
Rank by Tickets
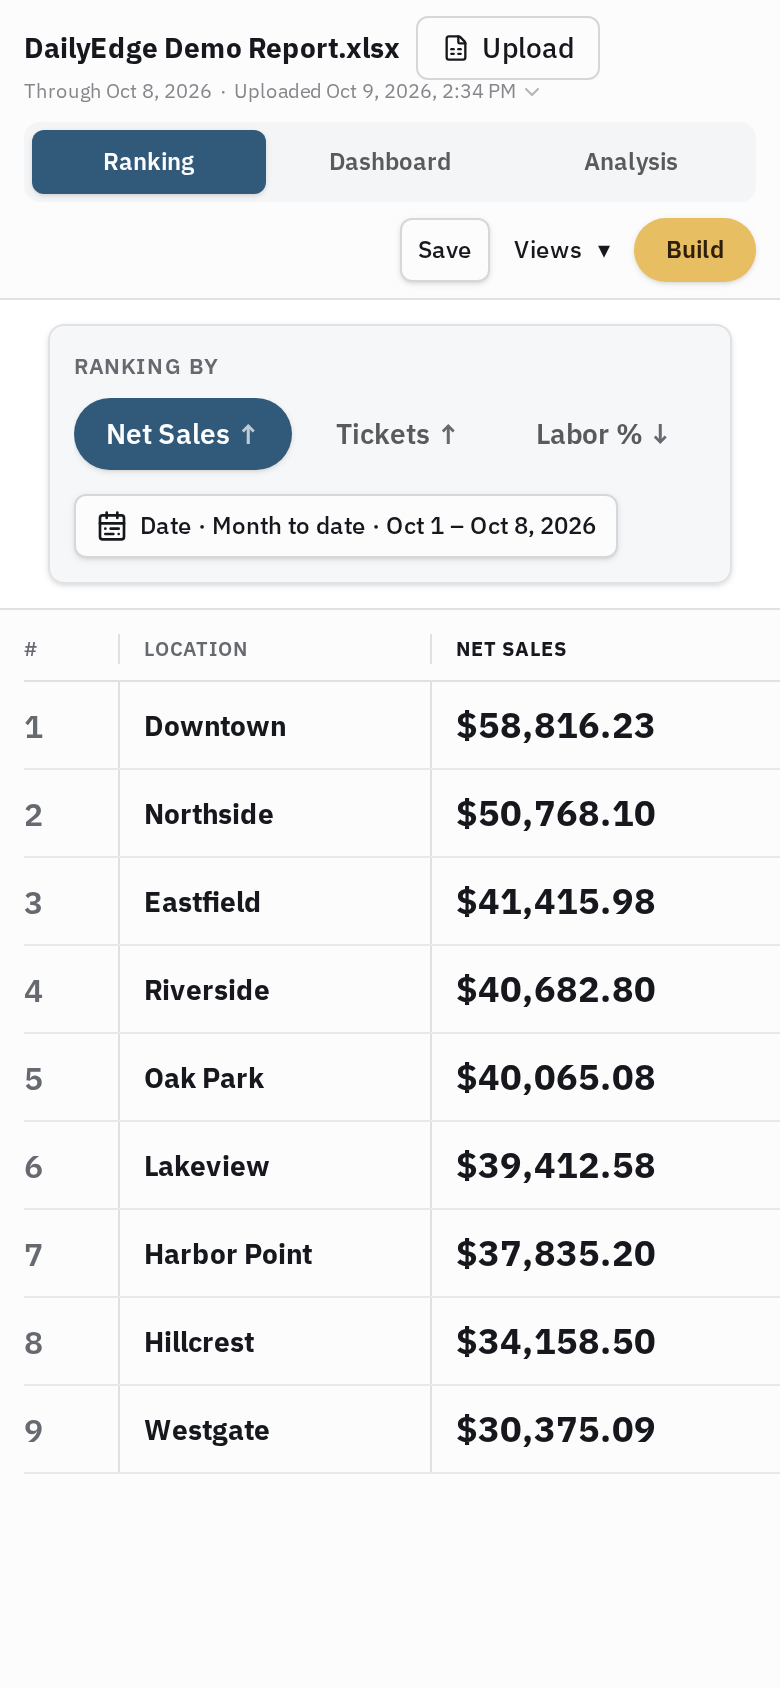coord(396,434)
